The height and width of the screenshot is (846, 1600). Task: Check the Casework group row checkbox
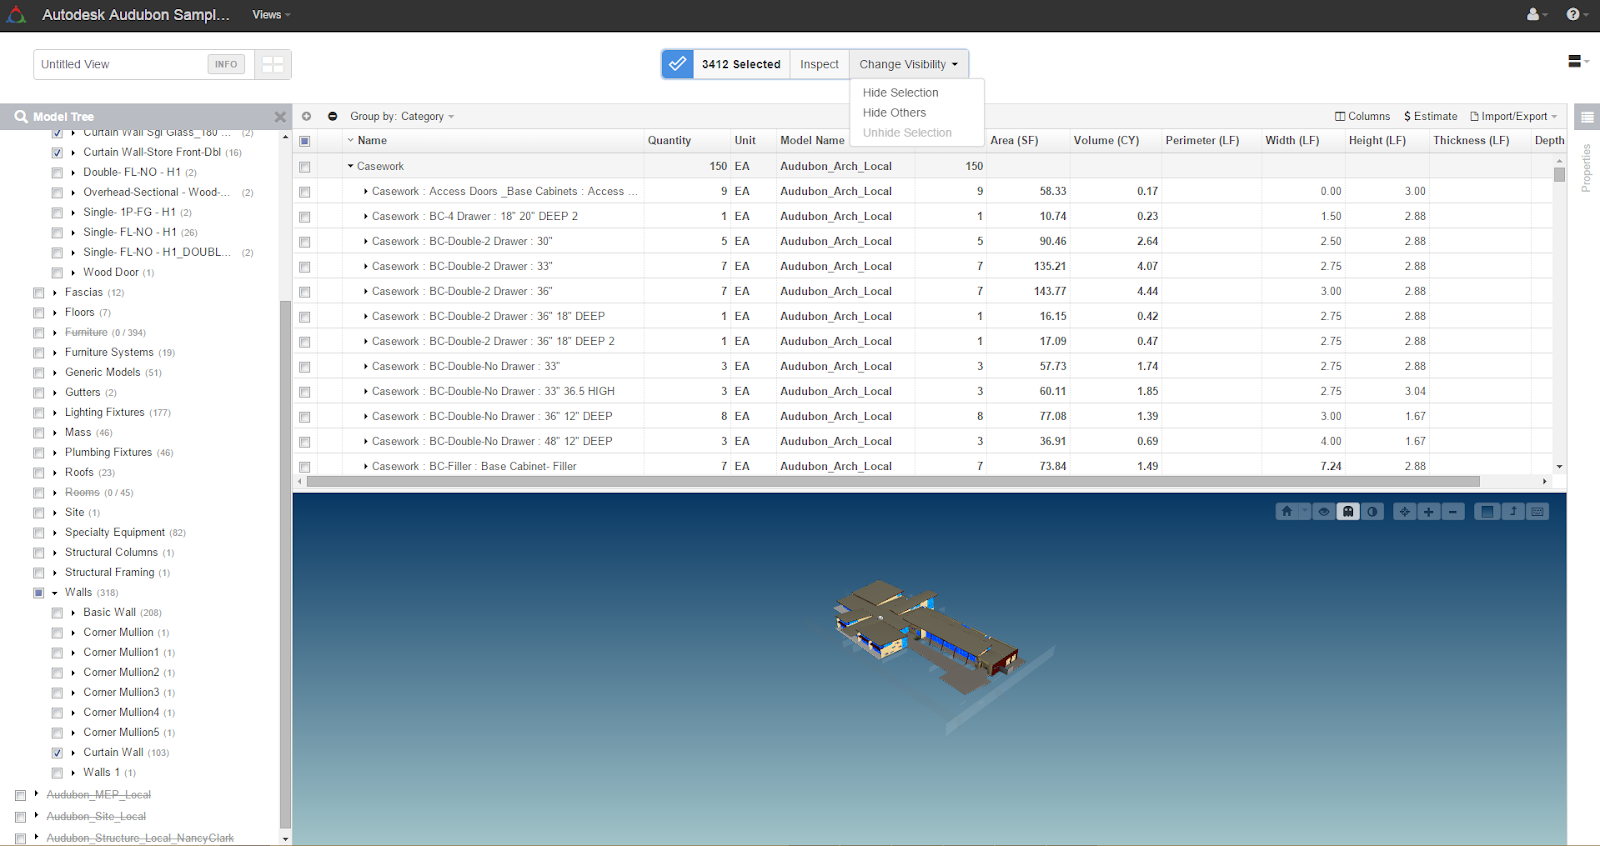[x=305, y=167]
